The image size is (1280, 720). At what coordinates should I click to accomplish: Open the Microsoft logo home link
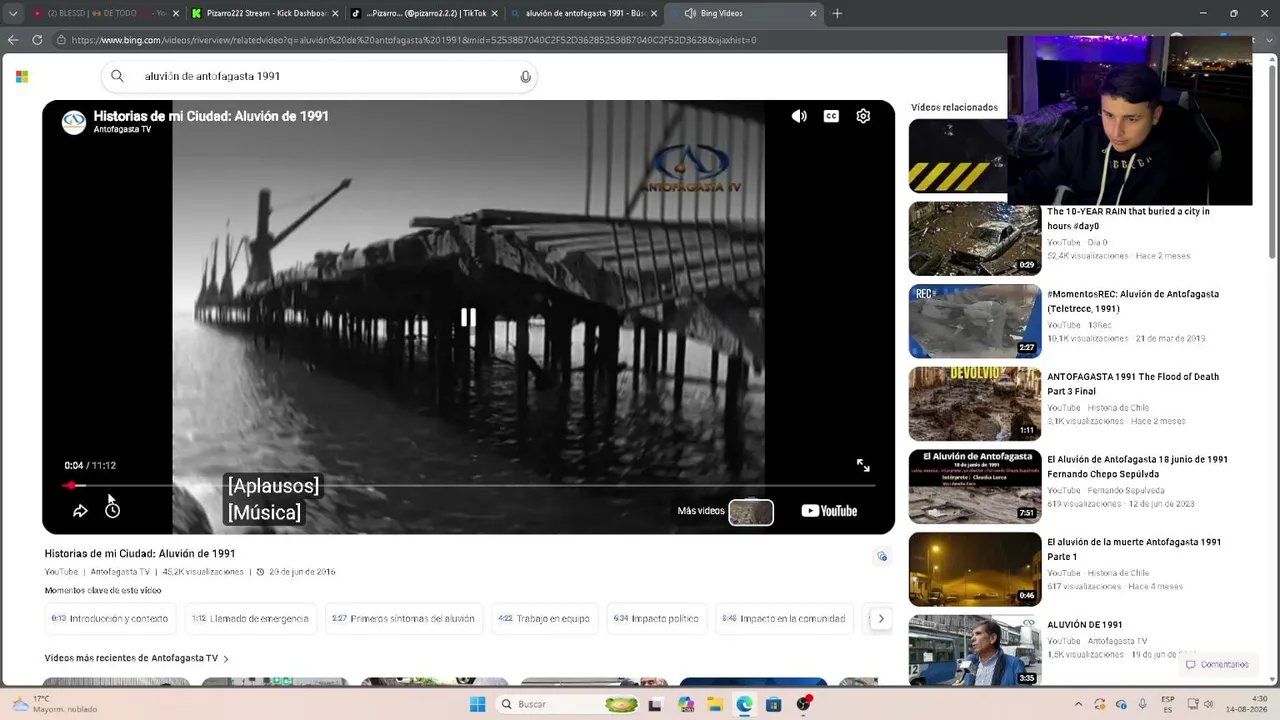click(x=22, y=76)
